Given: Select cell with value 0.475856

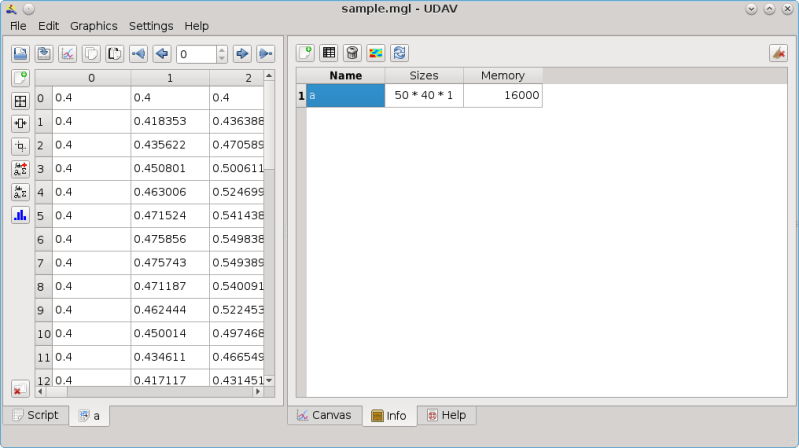Looking at the screenshot, I should click(x=170, y=239).
